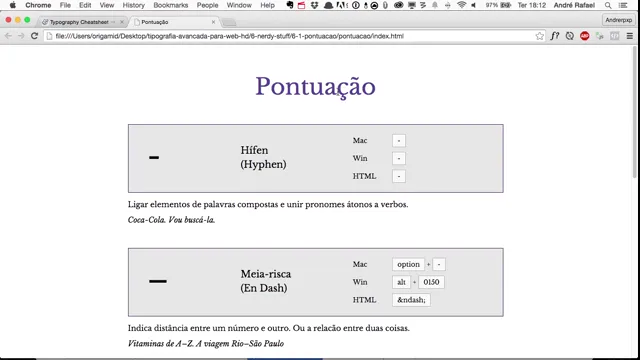This screenshot has height=360, width=640.
Task: Click the Dropbox menu bar icon
Action: (314, 5)
